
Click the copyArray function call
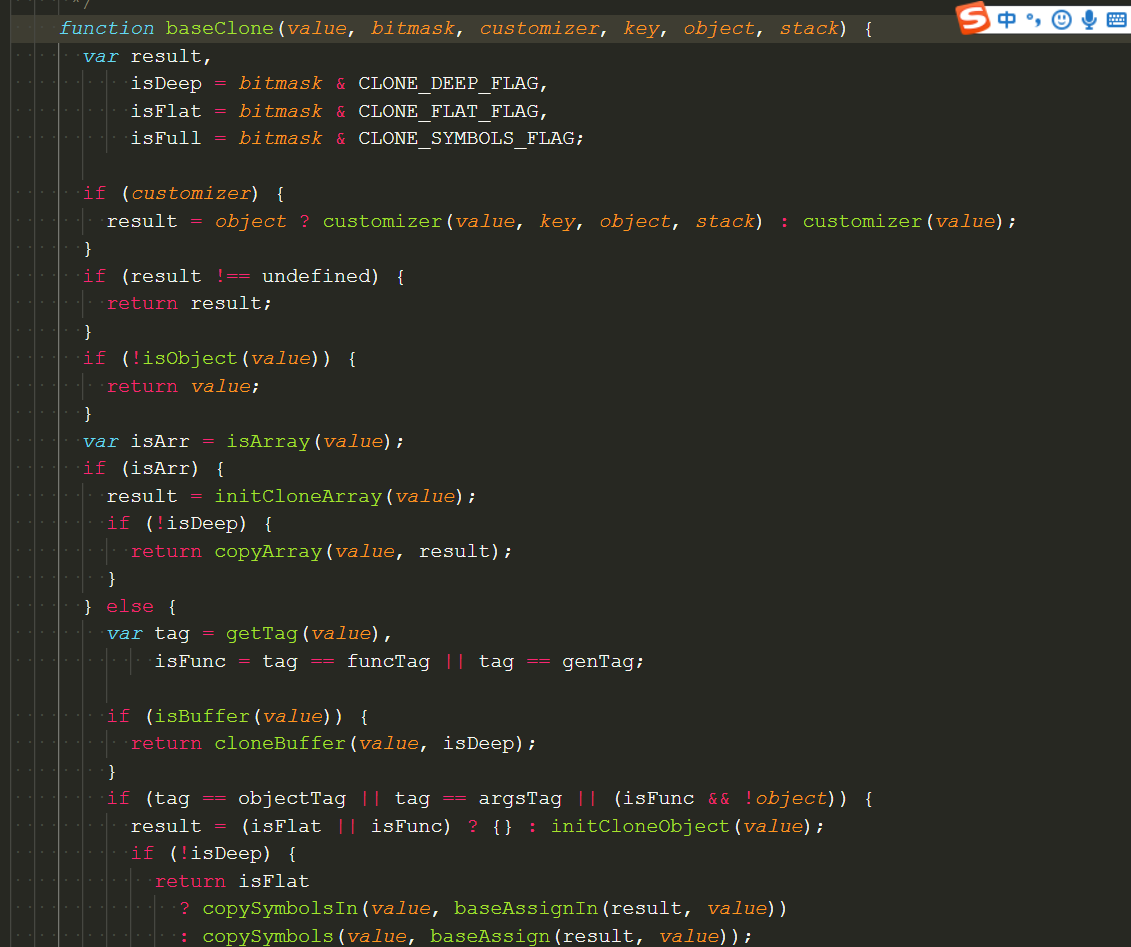pyautogui.click(x=268, y=552)
